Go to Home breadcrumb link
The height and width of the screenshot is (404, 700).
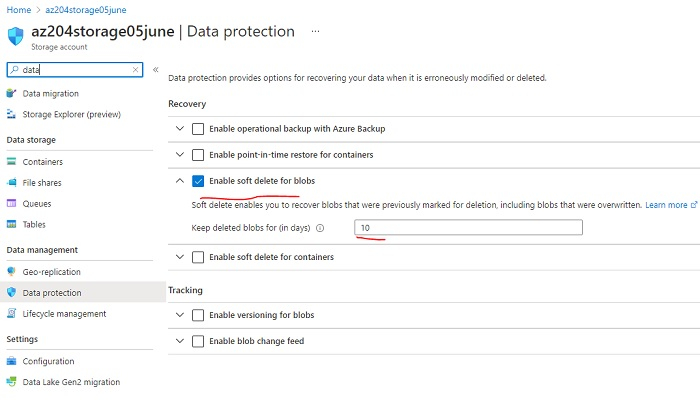(x=18, y=9)
